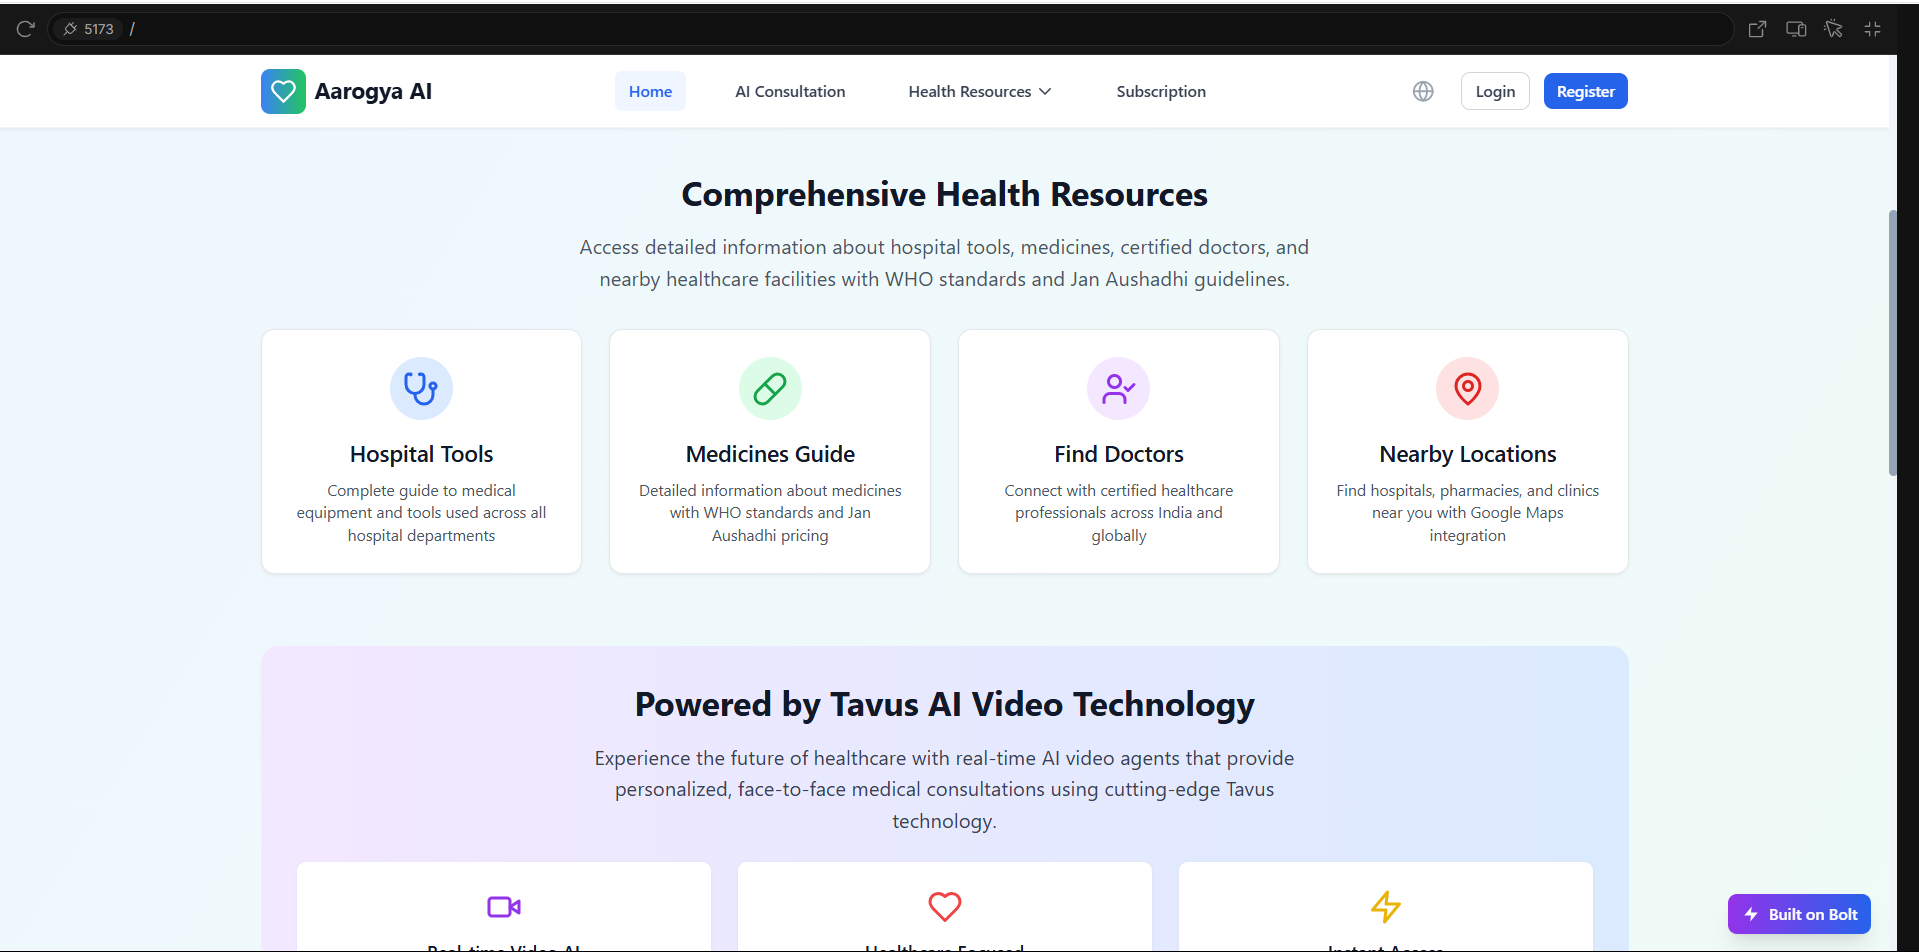
Task: Click the Comprehensive Health Resources heading
Action: [944, 194]
